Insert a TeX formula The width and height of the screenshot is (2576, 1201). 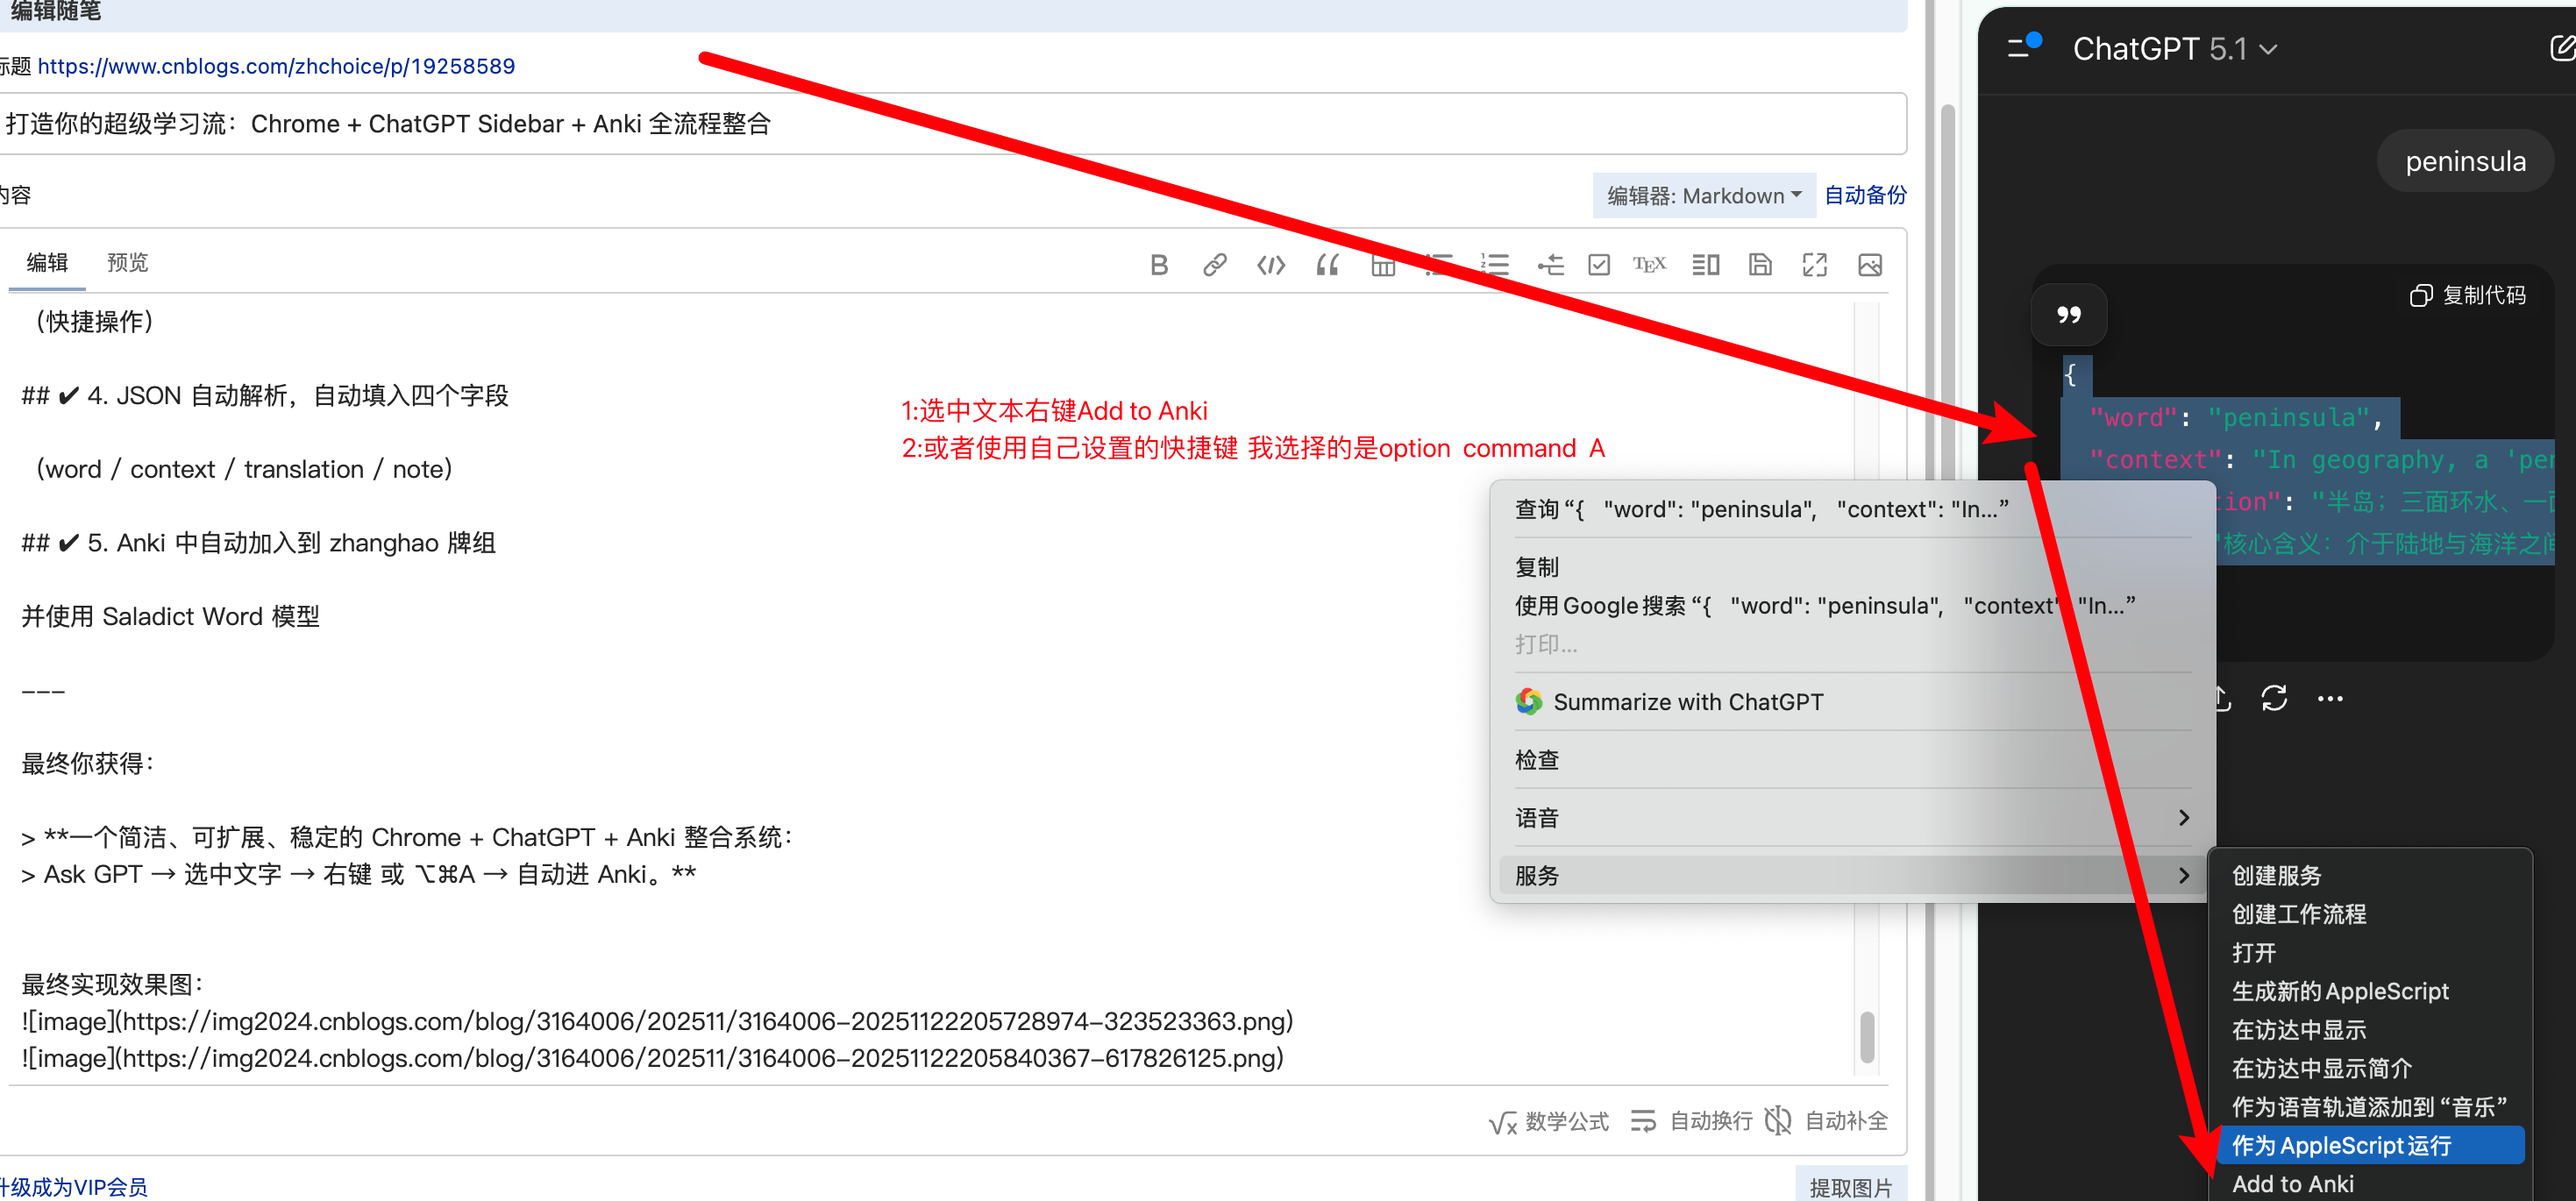pos(1649,265)
